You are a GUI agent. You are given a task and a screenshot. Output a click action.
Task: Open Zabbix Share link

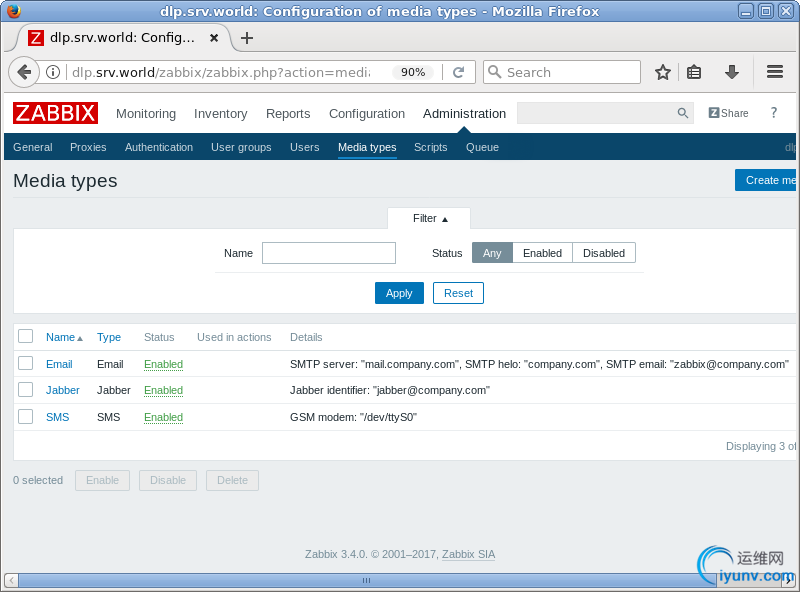(x=728, y=113)
